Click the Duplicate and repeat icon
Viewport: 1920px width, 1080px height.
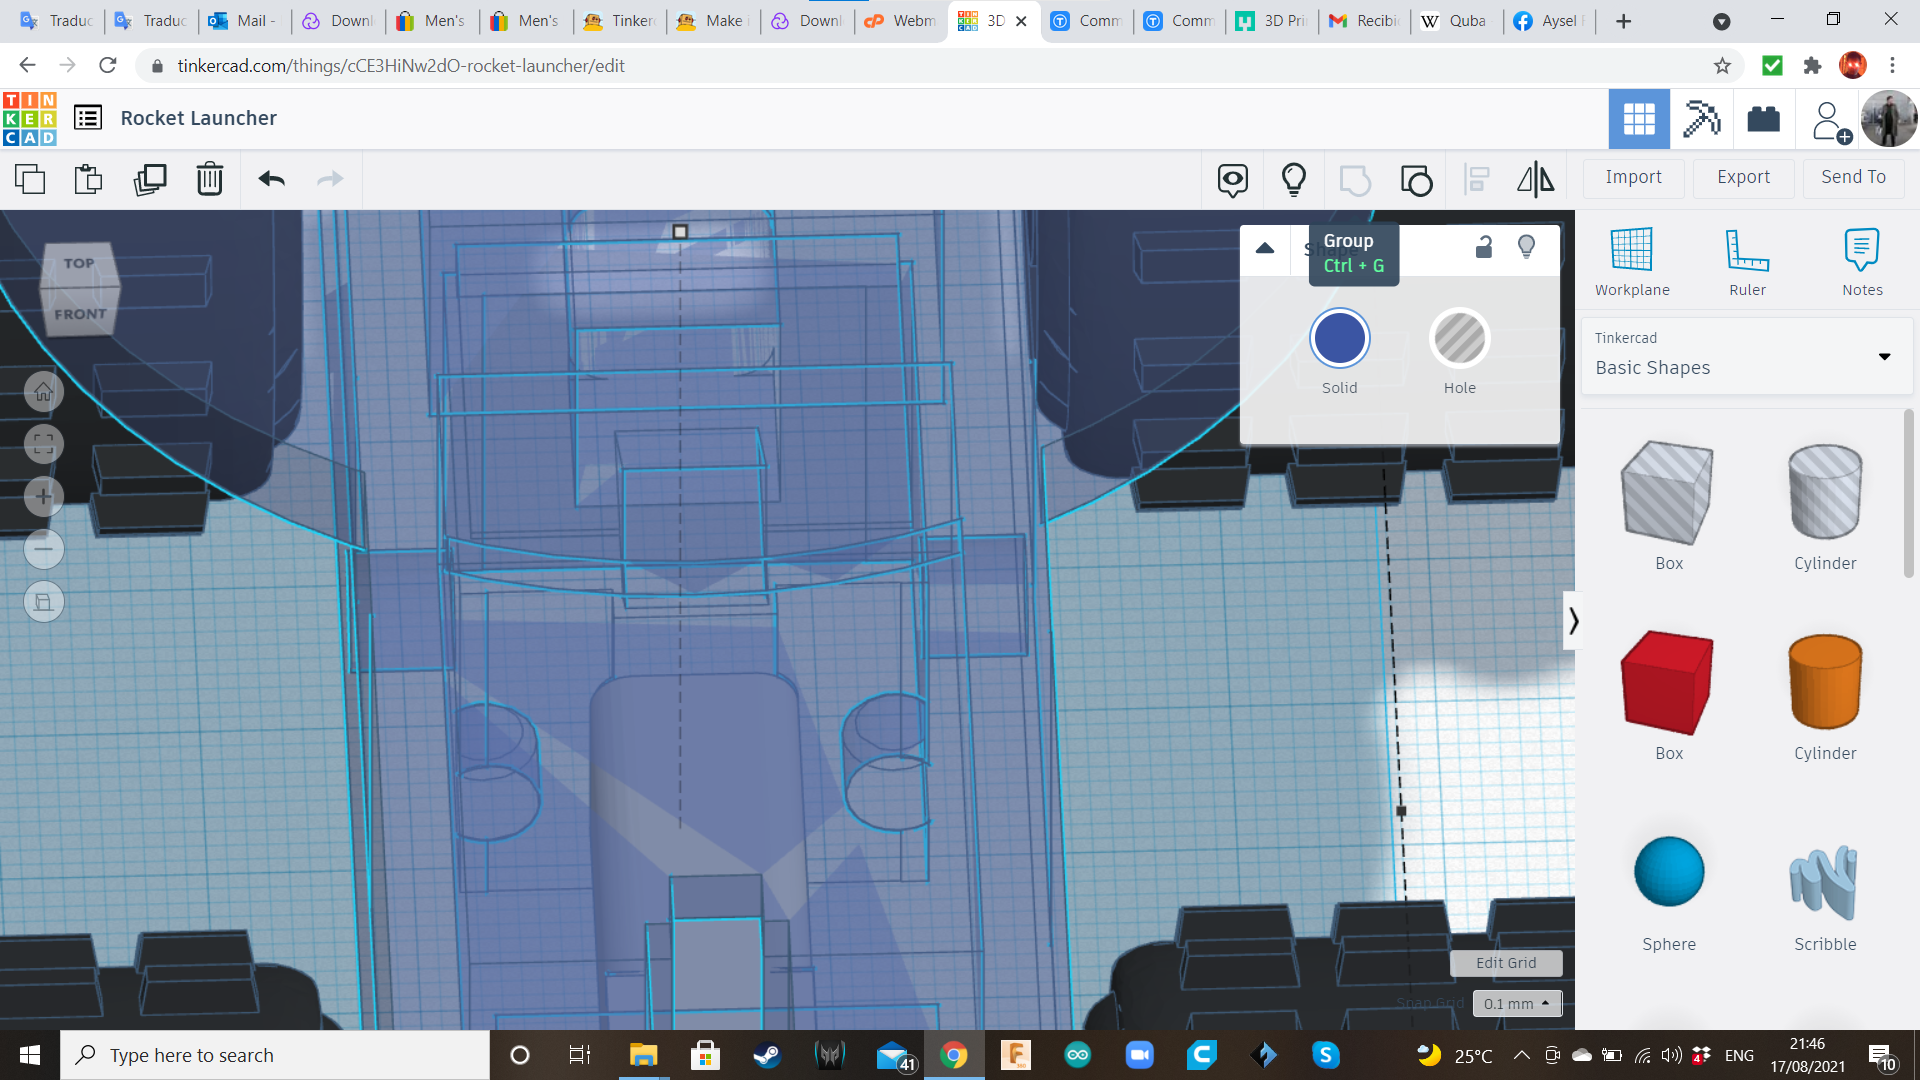(150, 179)
